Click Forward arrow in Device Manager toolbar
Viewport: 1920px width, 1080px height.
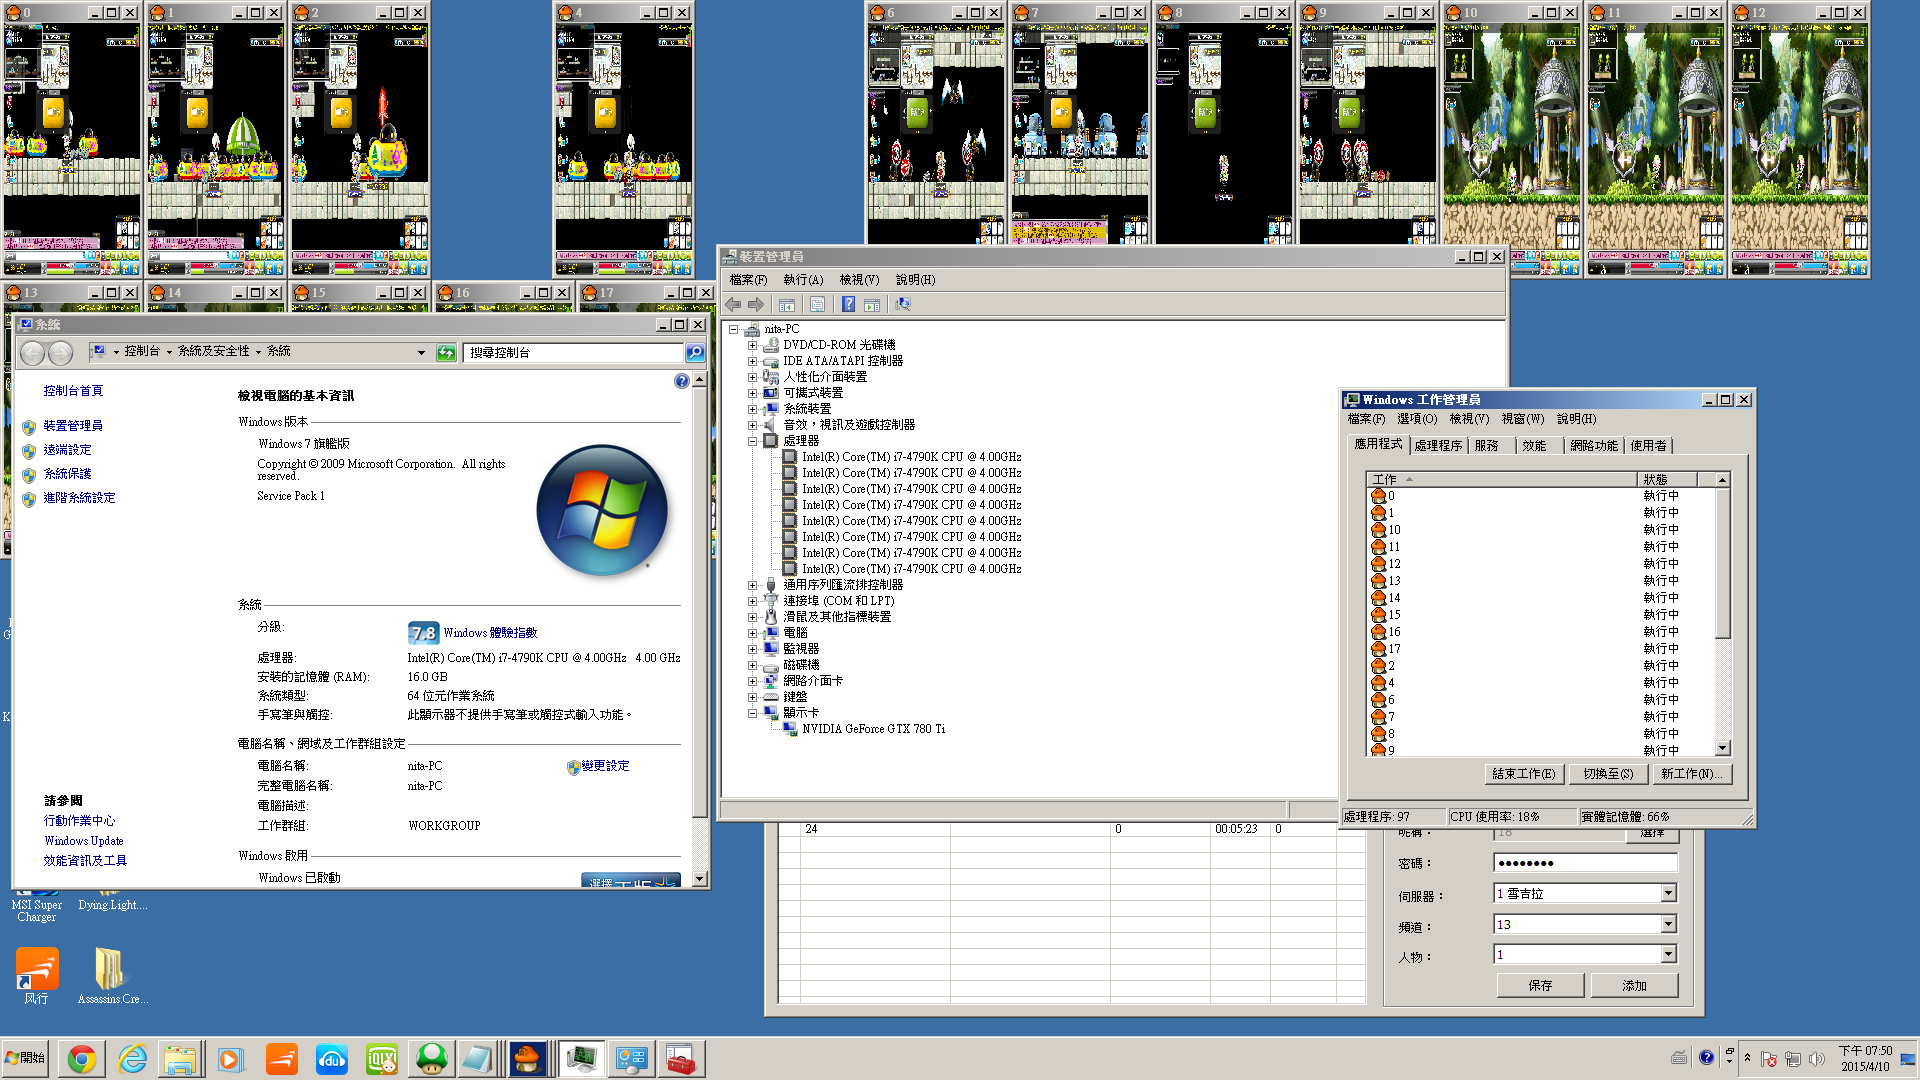pos(757,305)
